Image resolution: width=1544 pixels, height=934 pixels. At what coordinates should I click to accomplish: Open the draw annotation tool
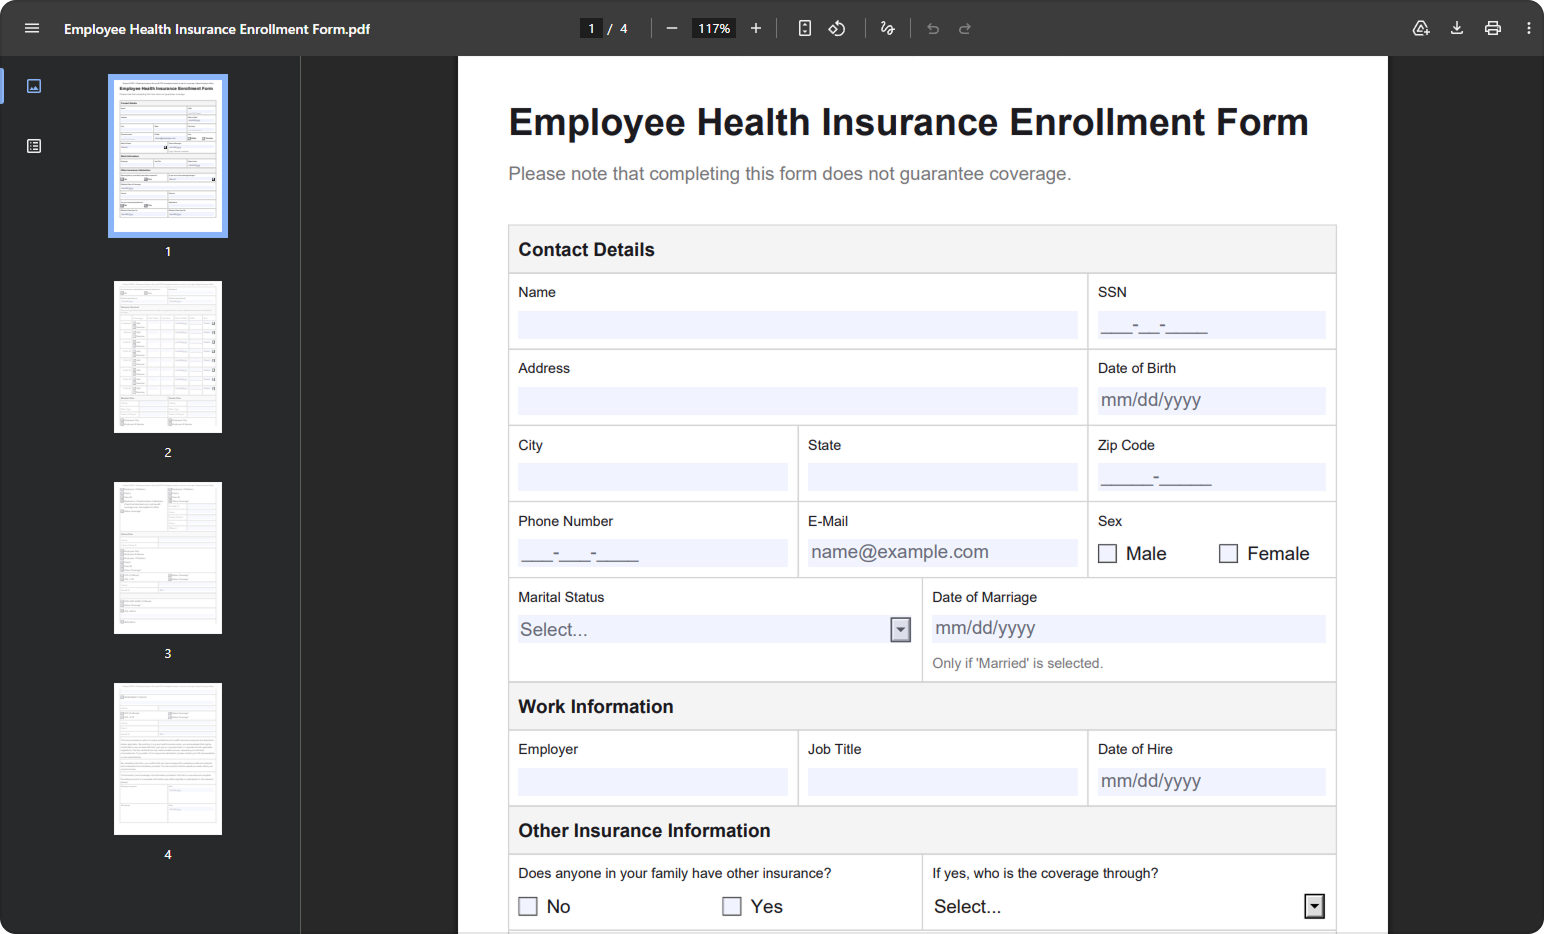(887, 28)
